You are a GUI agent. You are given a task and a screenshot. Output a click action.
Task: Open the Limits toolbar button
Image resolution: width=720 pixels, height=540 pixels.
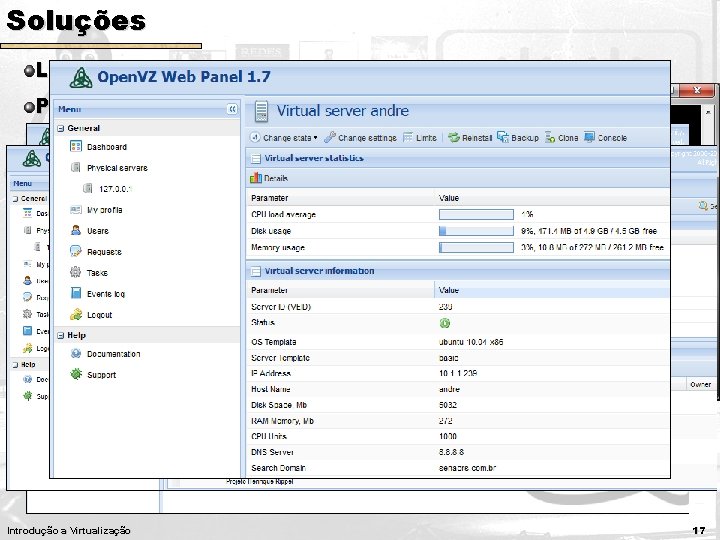420,138
